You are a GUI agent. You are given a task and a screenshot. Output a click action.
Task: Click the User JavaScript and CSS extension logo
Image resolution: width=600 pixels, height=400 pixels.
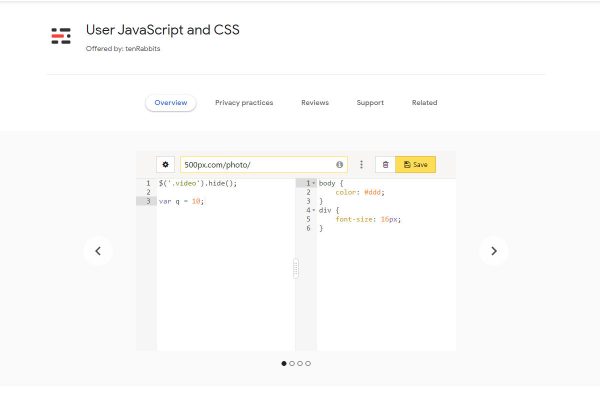[61, 36]
